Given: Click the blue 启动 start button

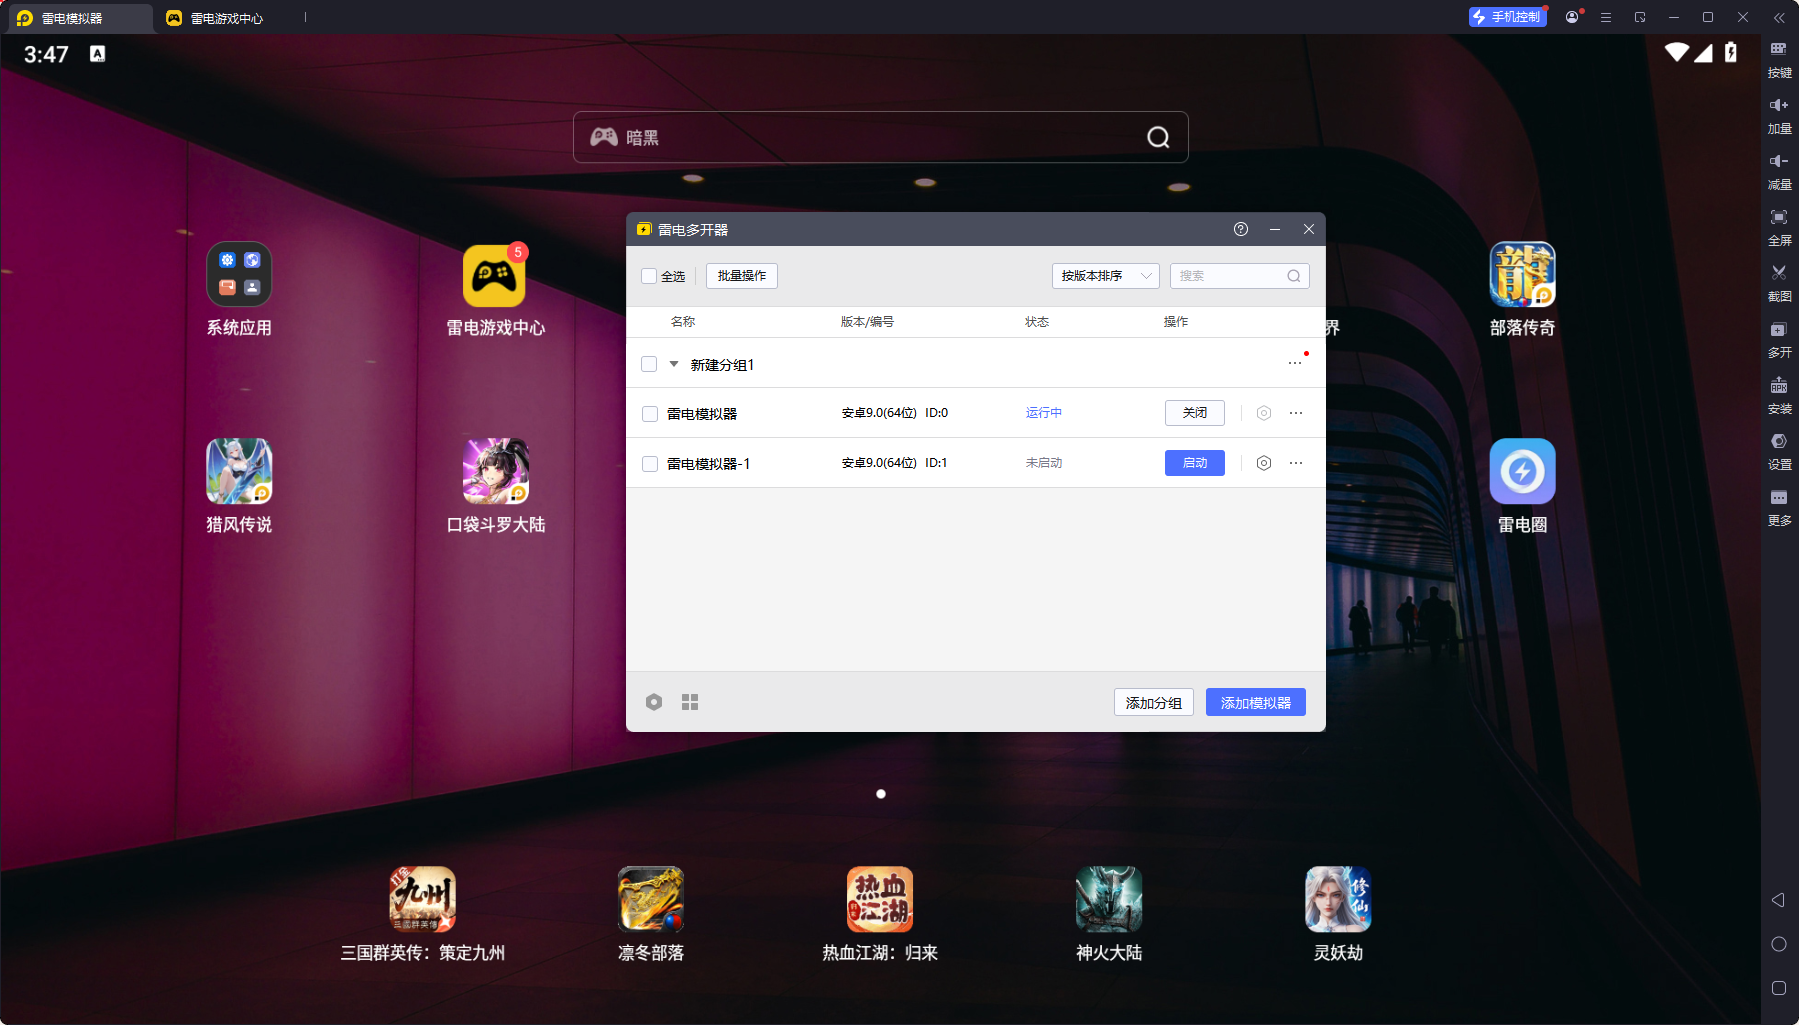Looking at the screenshot, I should (1194, 463).
